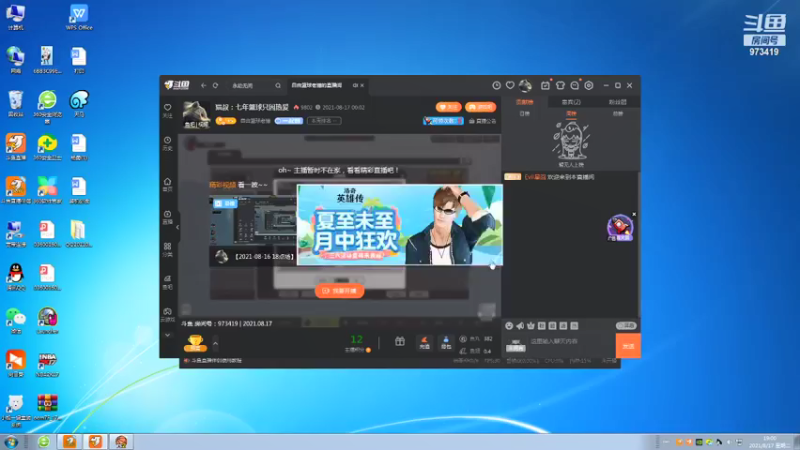Screen dimensions: 800x450
Task: Open the gamepad 云游戏 item in sidebar
Action: (167, 315)
